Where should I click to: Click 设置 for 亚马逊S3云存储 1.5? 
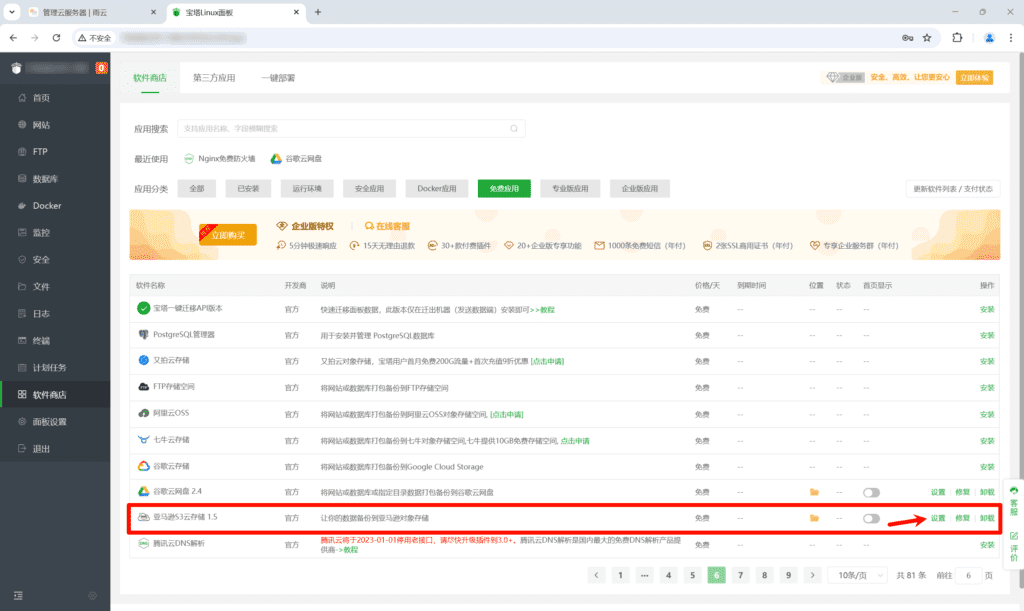937,518
